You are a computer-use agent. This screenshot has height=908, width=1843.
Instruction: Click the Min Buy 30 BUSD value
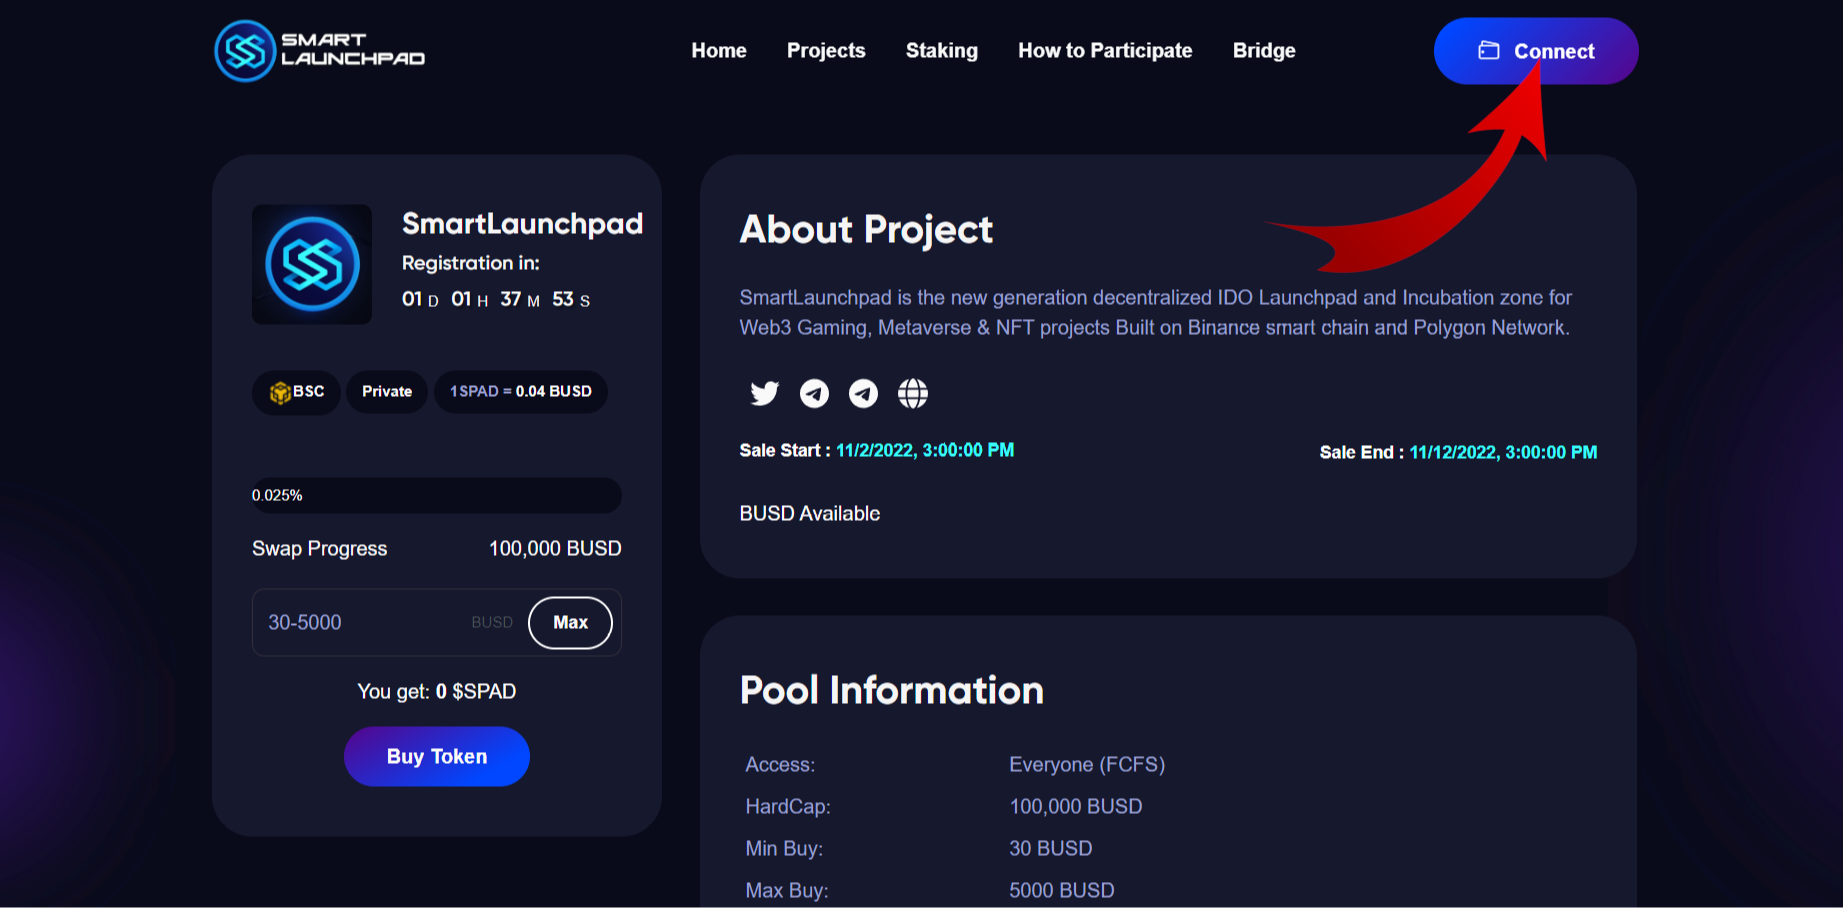pyautogui.click(x=1051, y=848)
